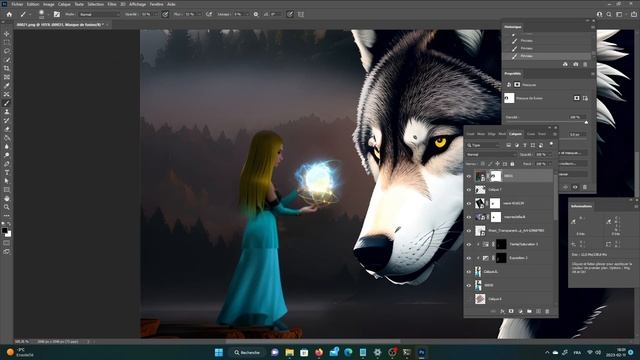
Task: Open the Historique panel menu
Action: 593,27
